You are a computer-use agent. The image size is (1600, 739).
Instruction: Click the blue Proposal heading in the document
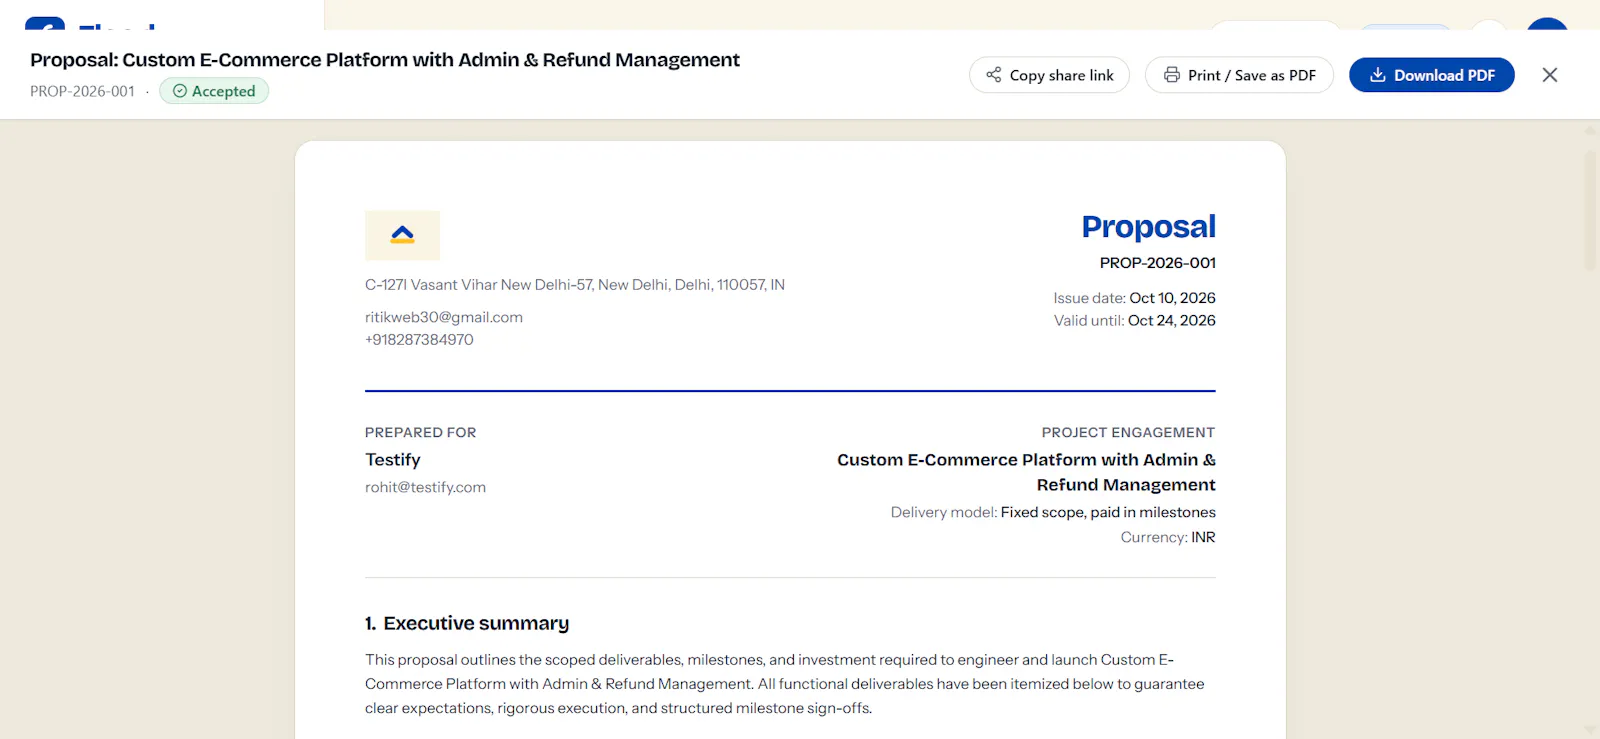1149,227
